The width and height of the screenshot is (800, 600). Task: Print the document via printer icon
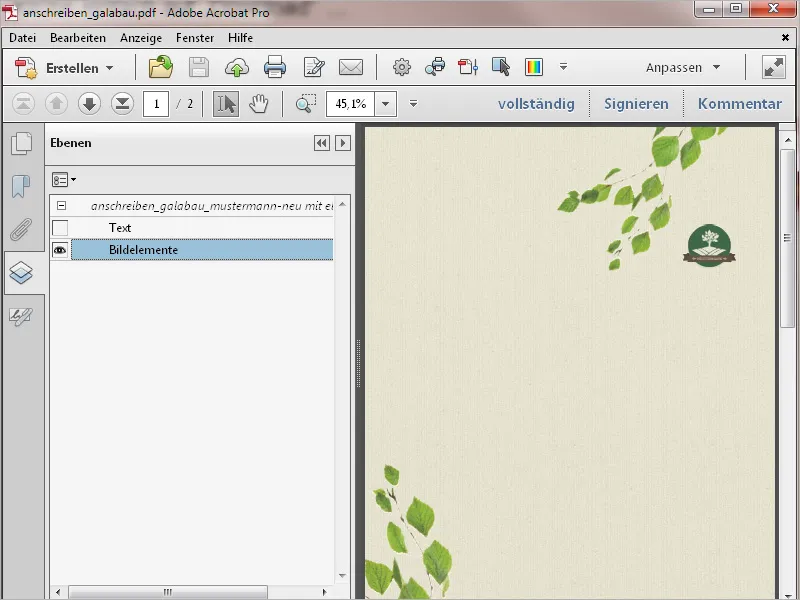(275, 67)
